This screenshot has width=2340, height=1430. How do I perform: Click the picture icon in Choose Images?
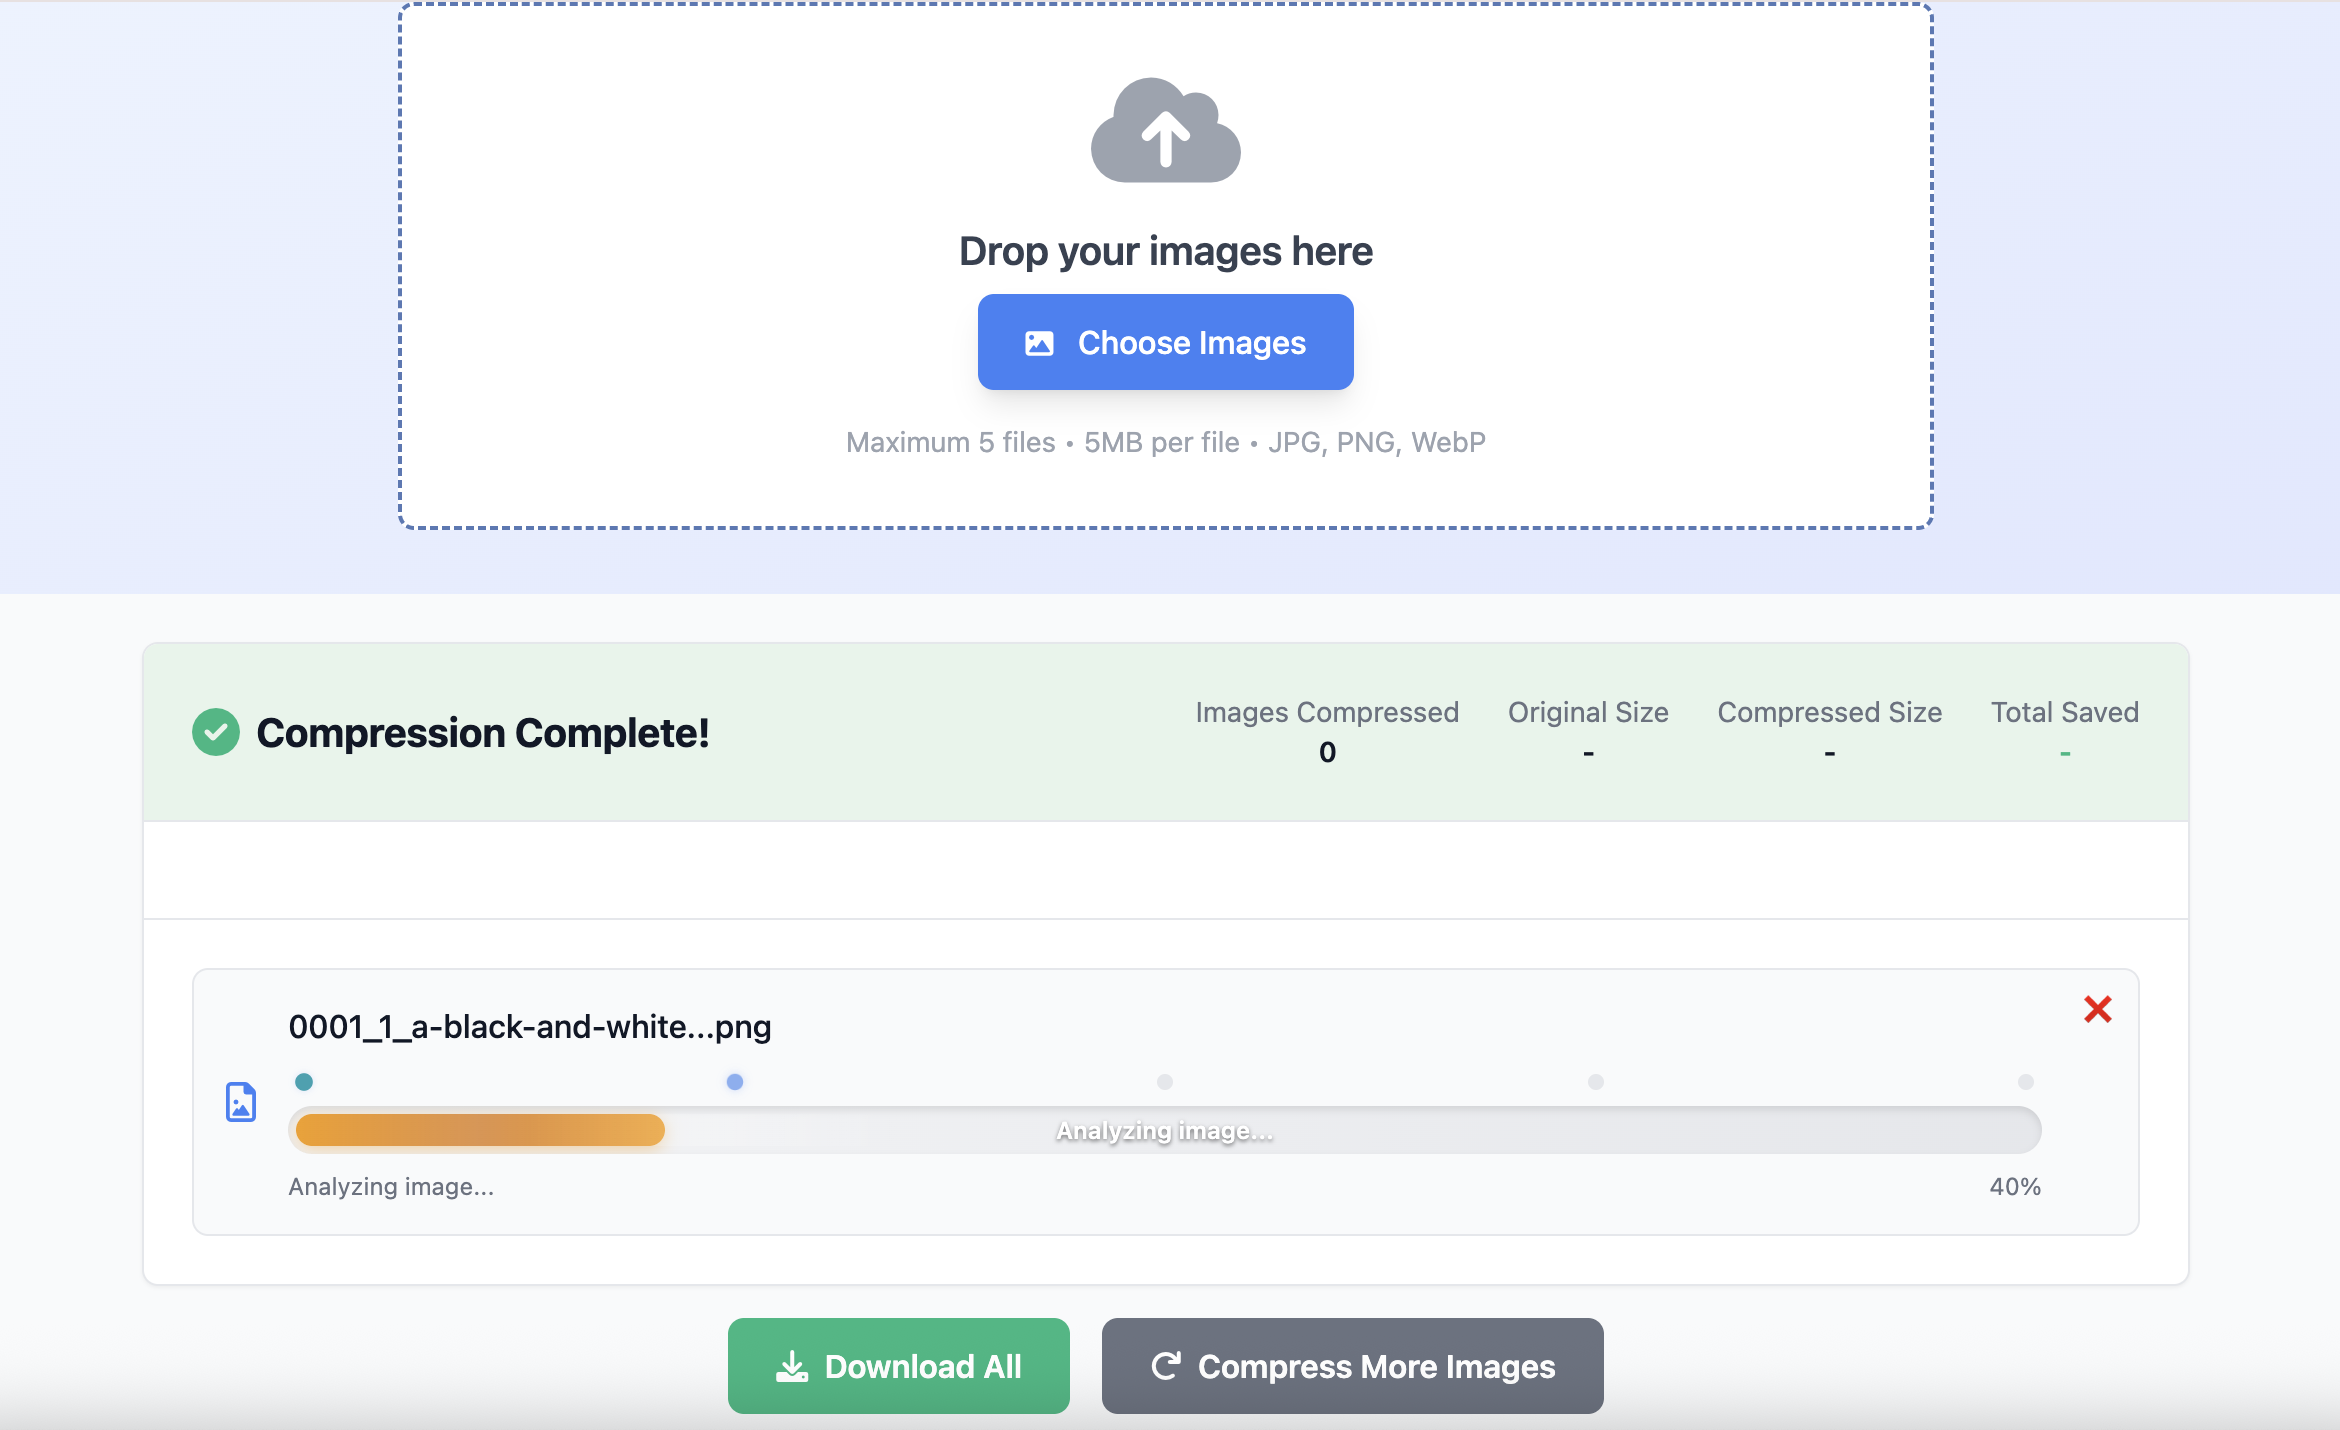(x=1039, y=343)
